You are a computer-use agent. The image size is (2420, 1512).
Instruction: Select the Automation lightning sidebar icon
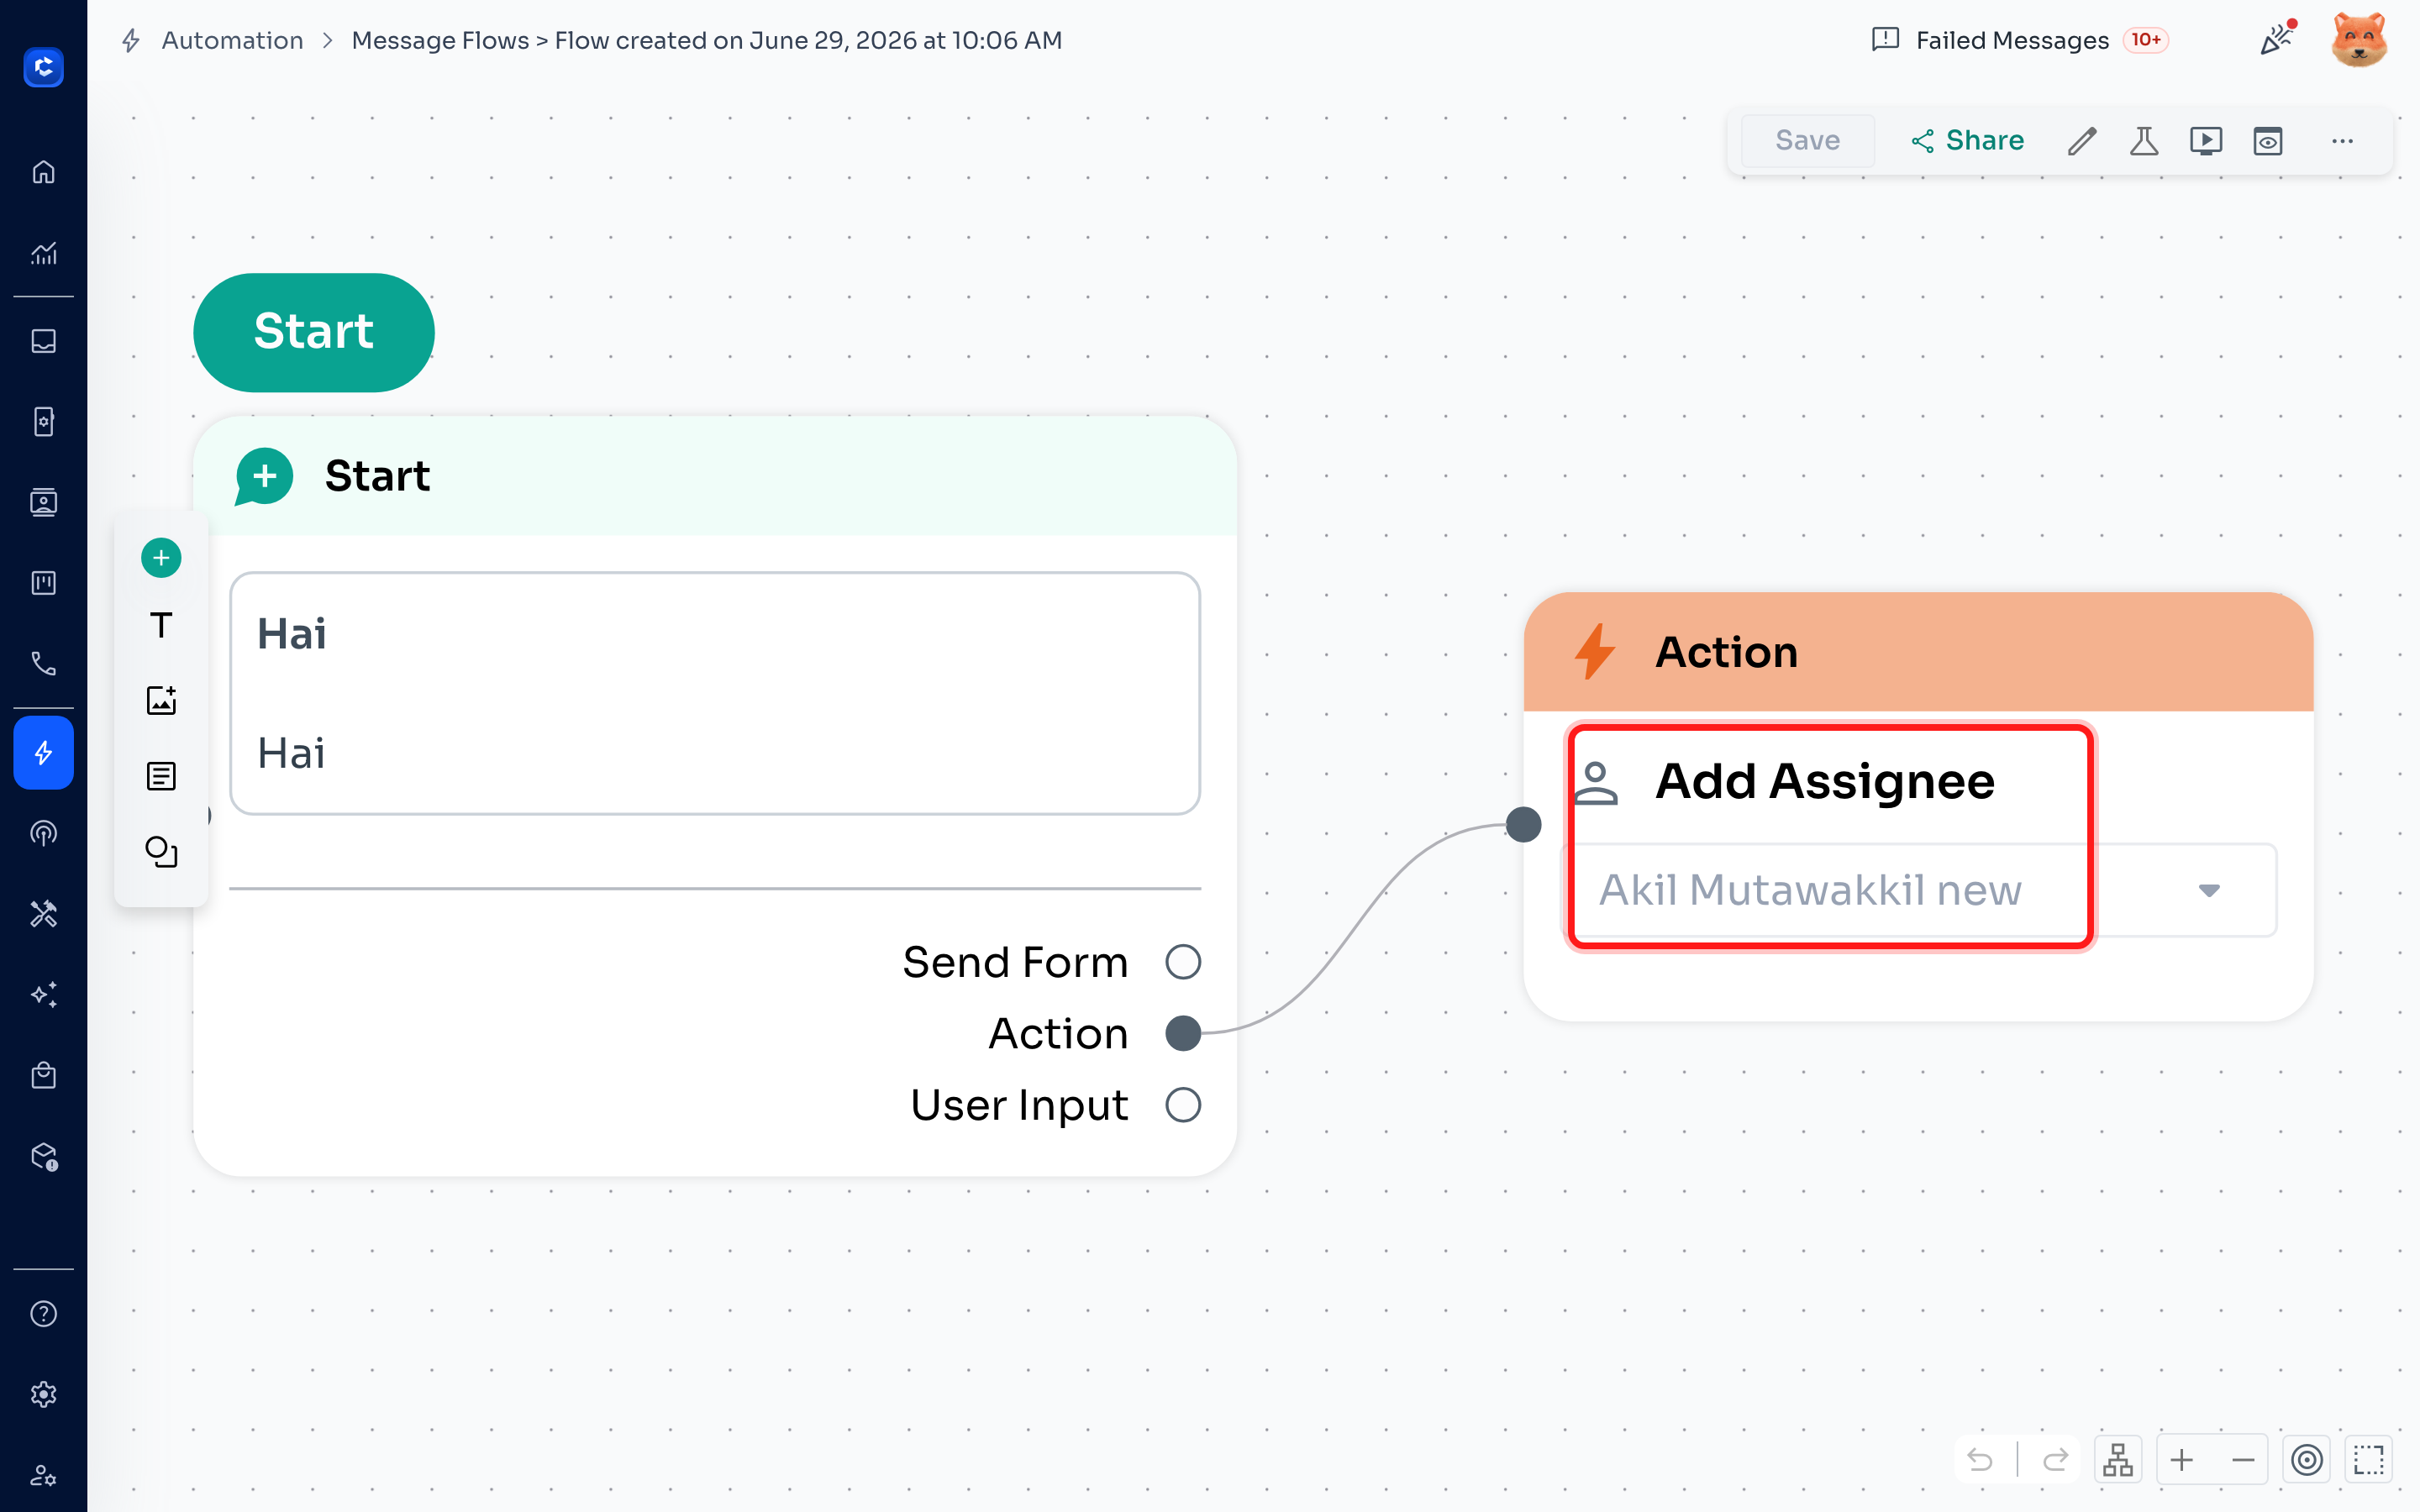(43, 753)
